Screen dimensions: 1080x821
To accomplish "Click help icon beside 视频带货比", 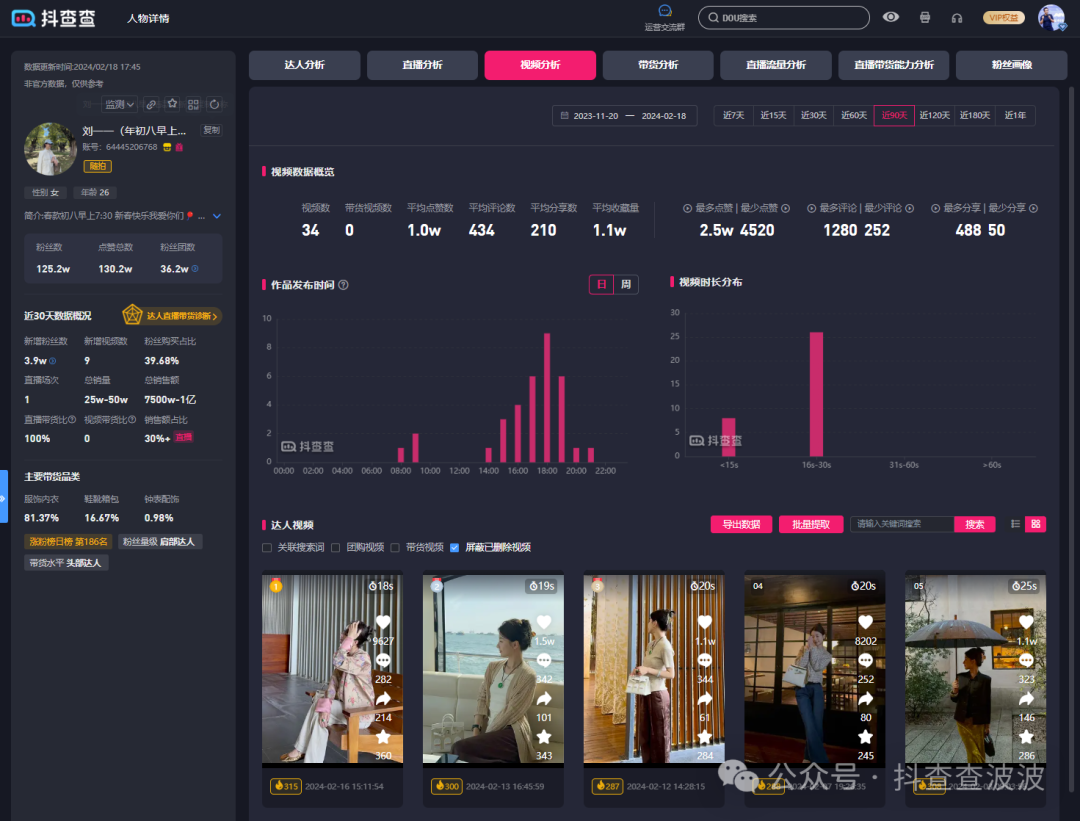I will [x=132, y=419].
